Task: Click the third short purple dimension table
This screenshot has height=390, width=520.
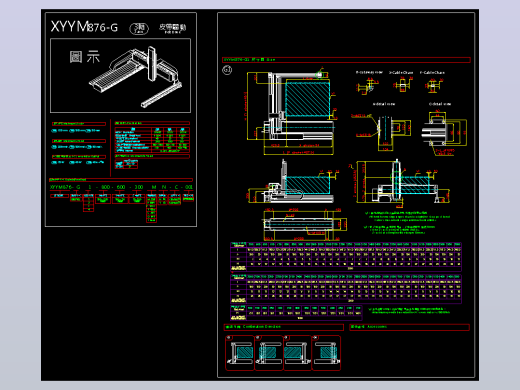Action: [x=296, y=313]
